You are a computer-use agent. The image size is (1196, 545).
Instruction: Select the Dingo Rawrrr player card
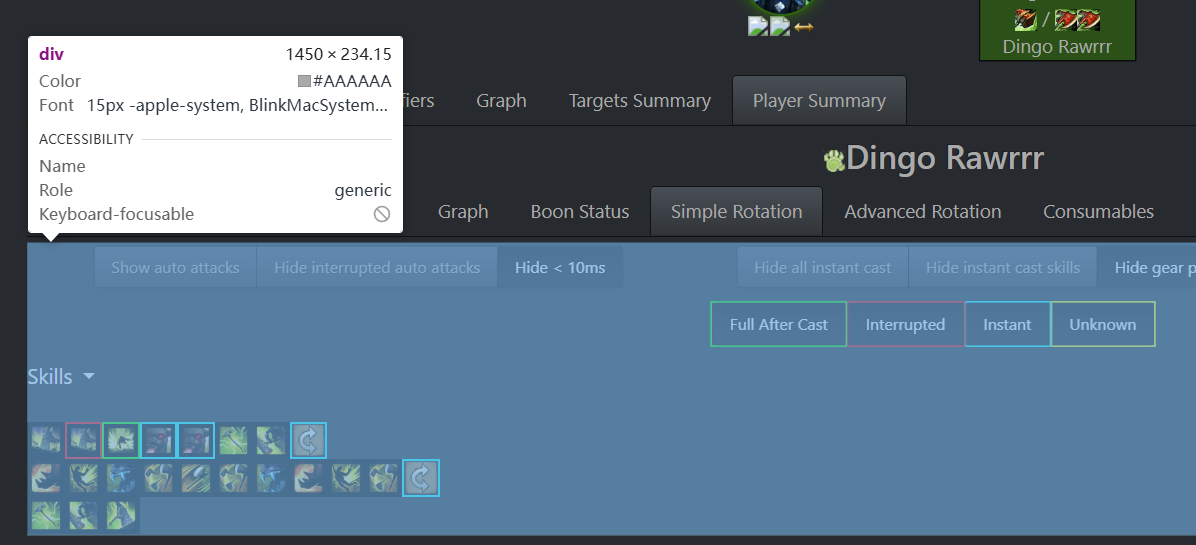point(1057,30)
